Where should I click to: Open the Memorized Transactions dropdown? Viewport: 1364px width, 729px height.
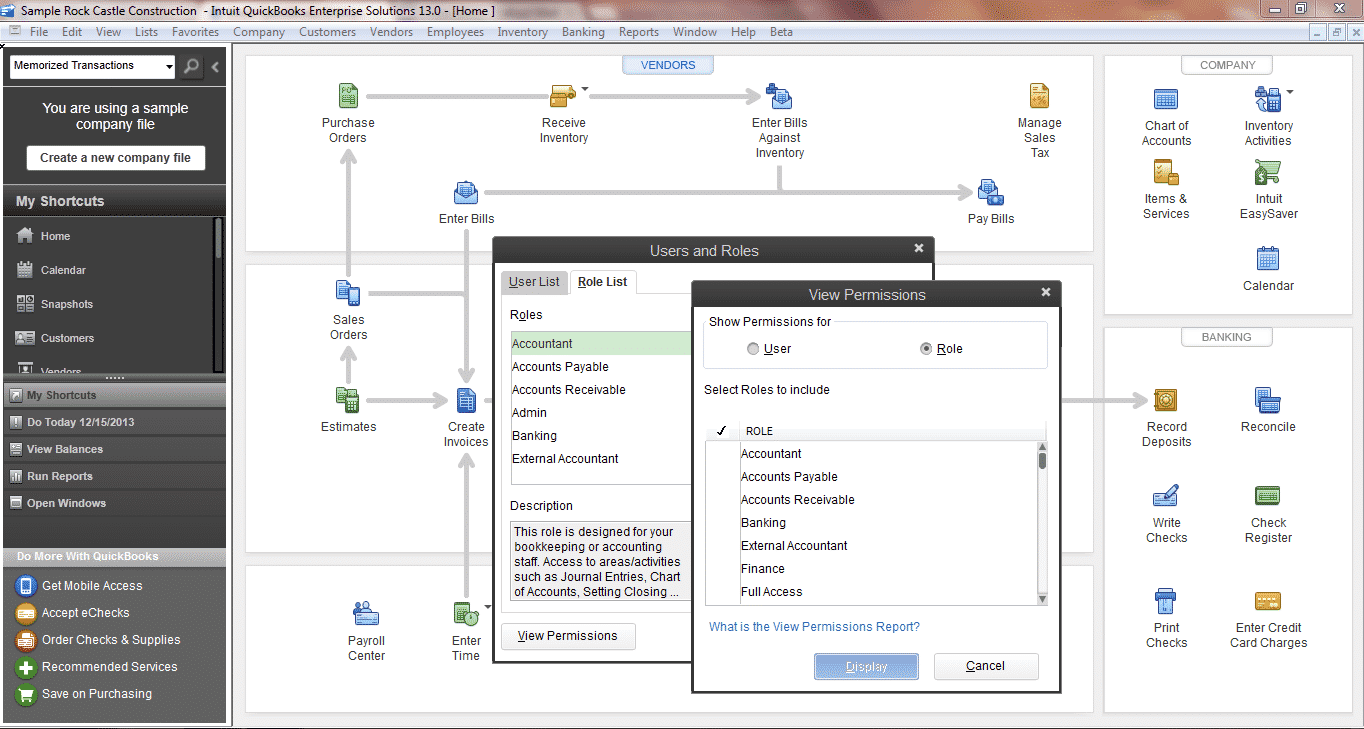click(167, 67)
